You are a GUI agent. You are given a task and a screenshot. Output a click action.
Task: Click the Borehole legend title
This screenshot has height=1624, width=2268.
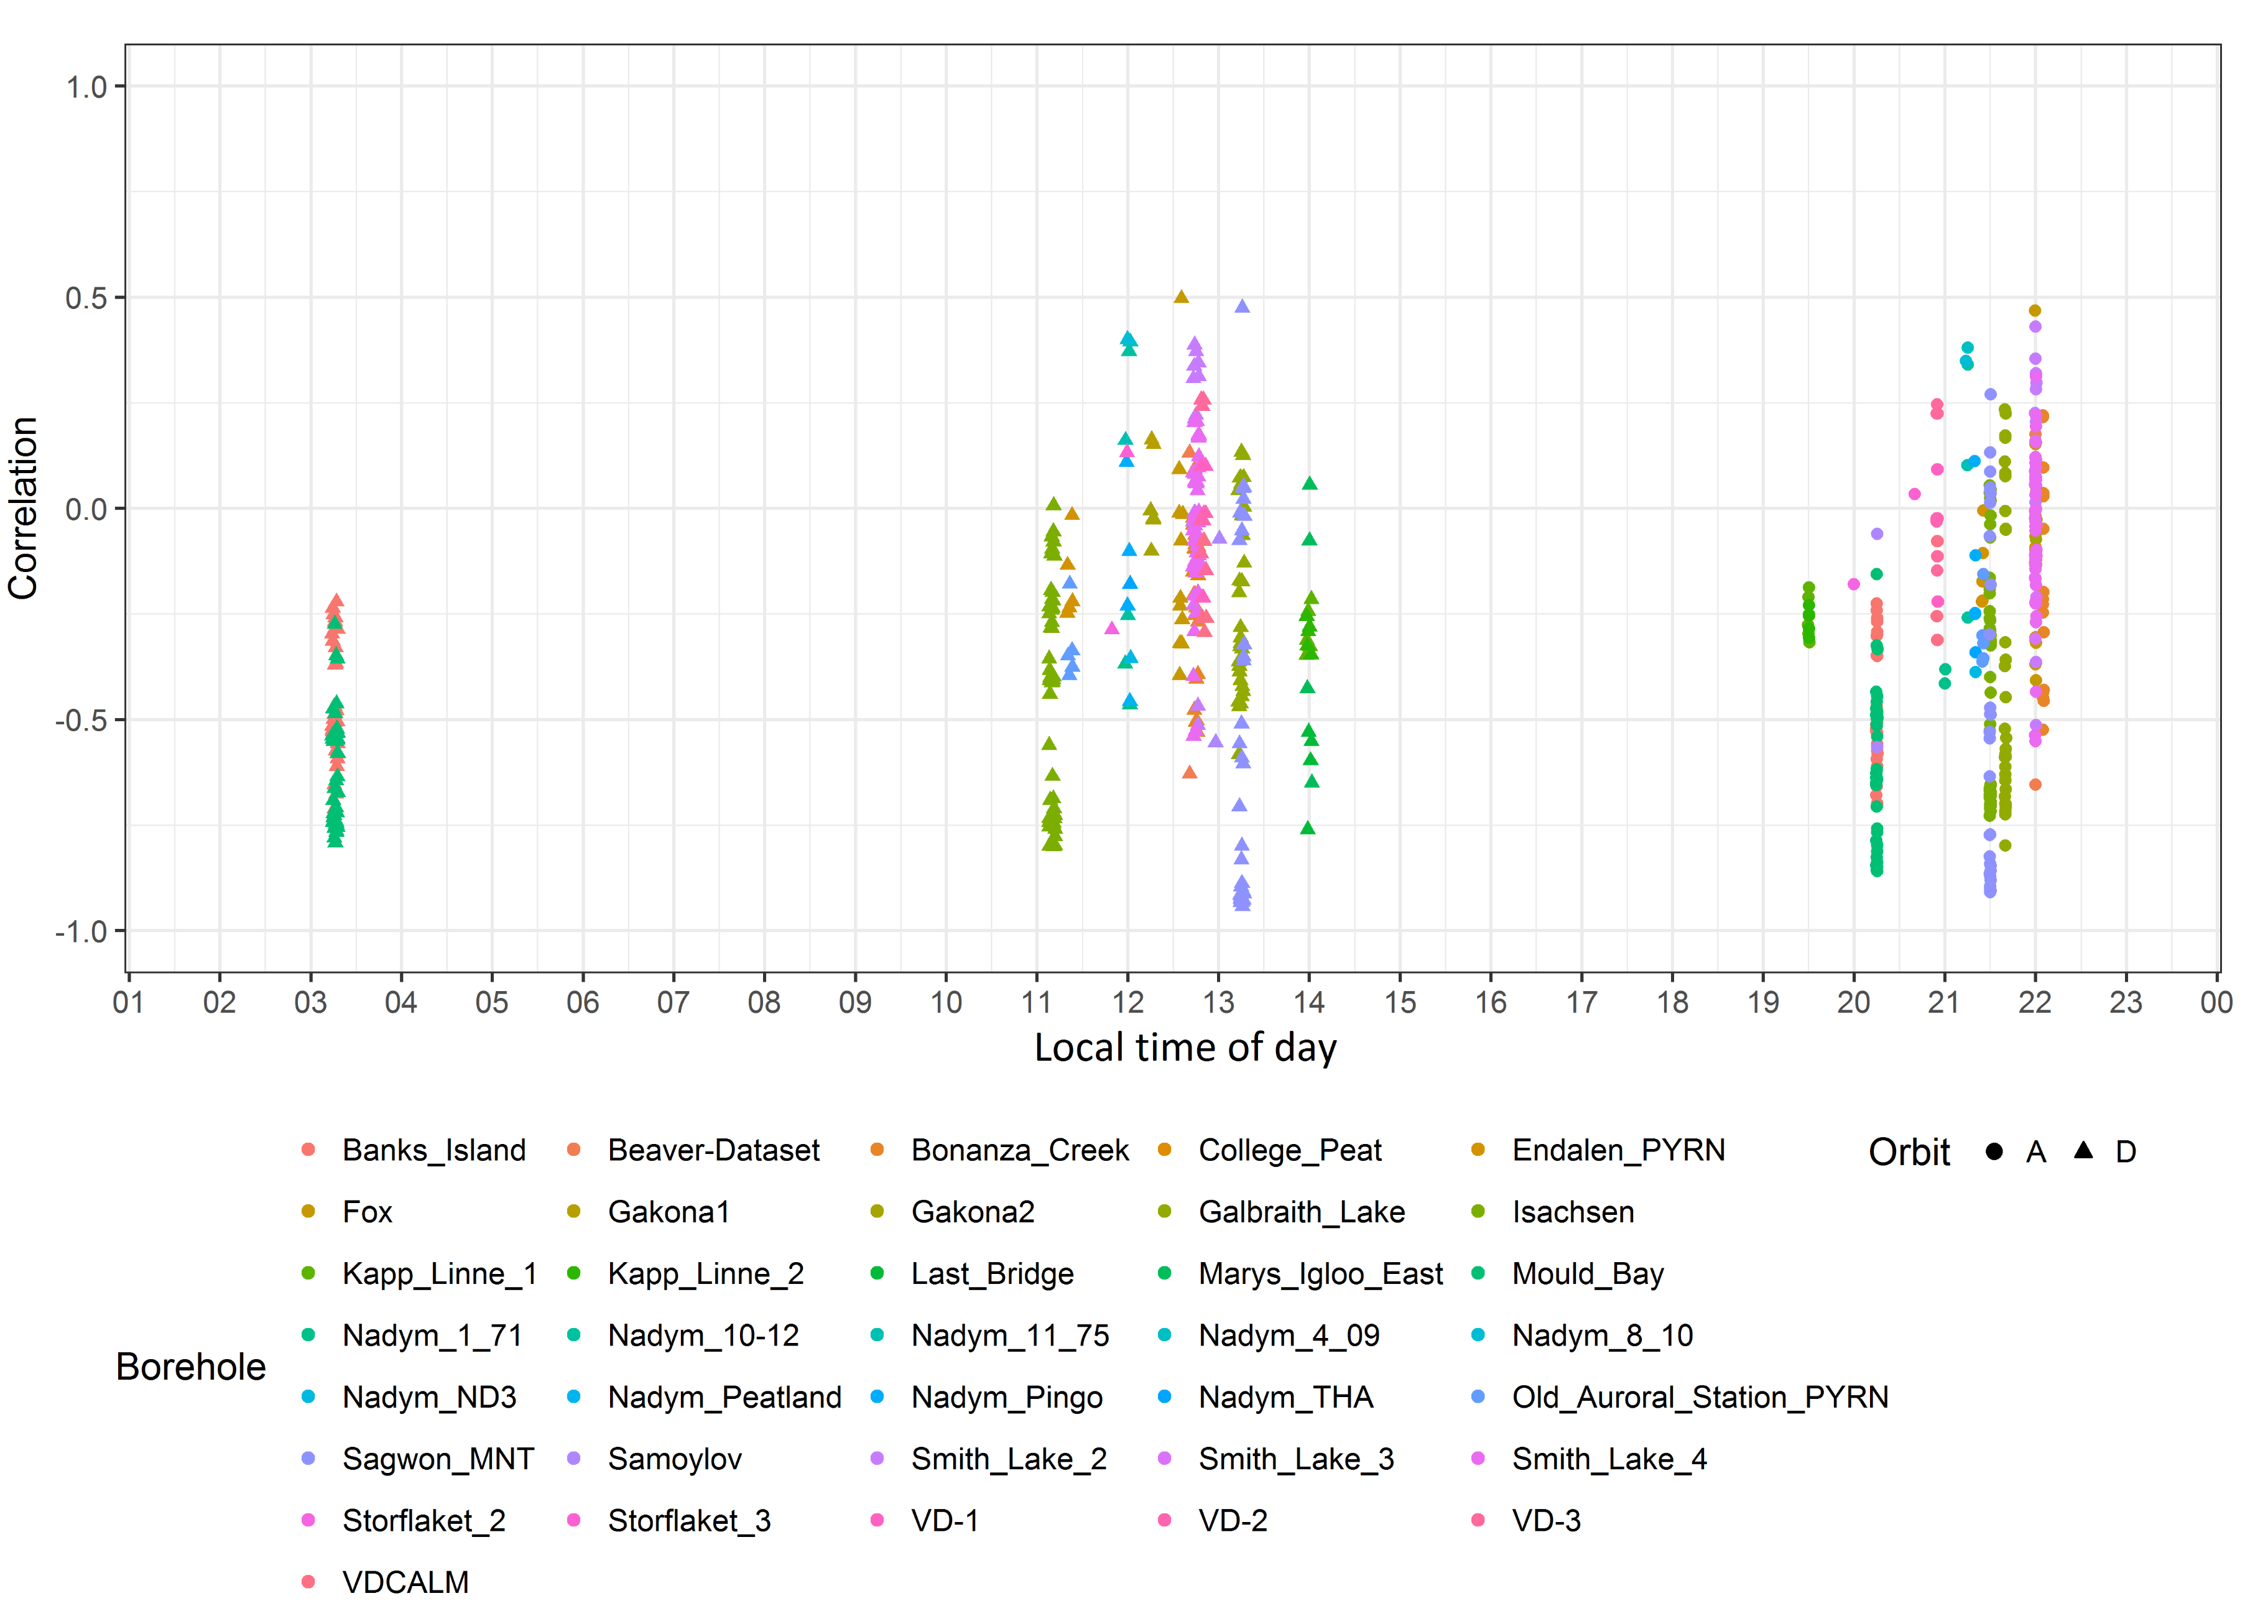(191, 1366)
